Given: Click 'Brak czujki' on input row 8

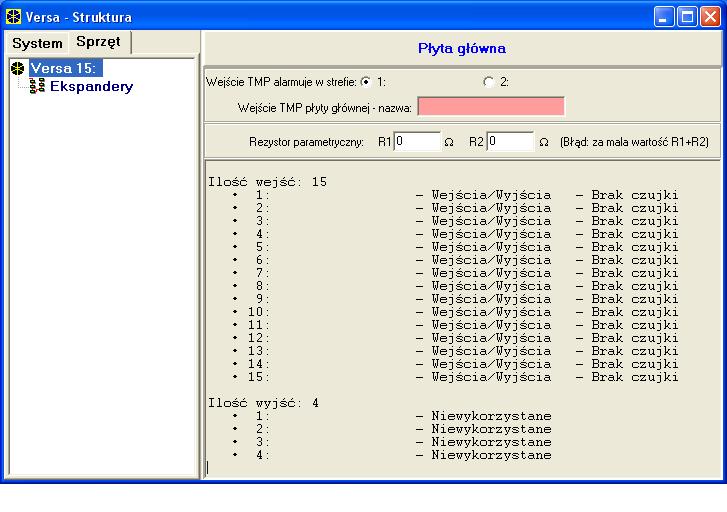Looking at the screenshot, I should 634,286.
